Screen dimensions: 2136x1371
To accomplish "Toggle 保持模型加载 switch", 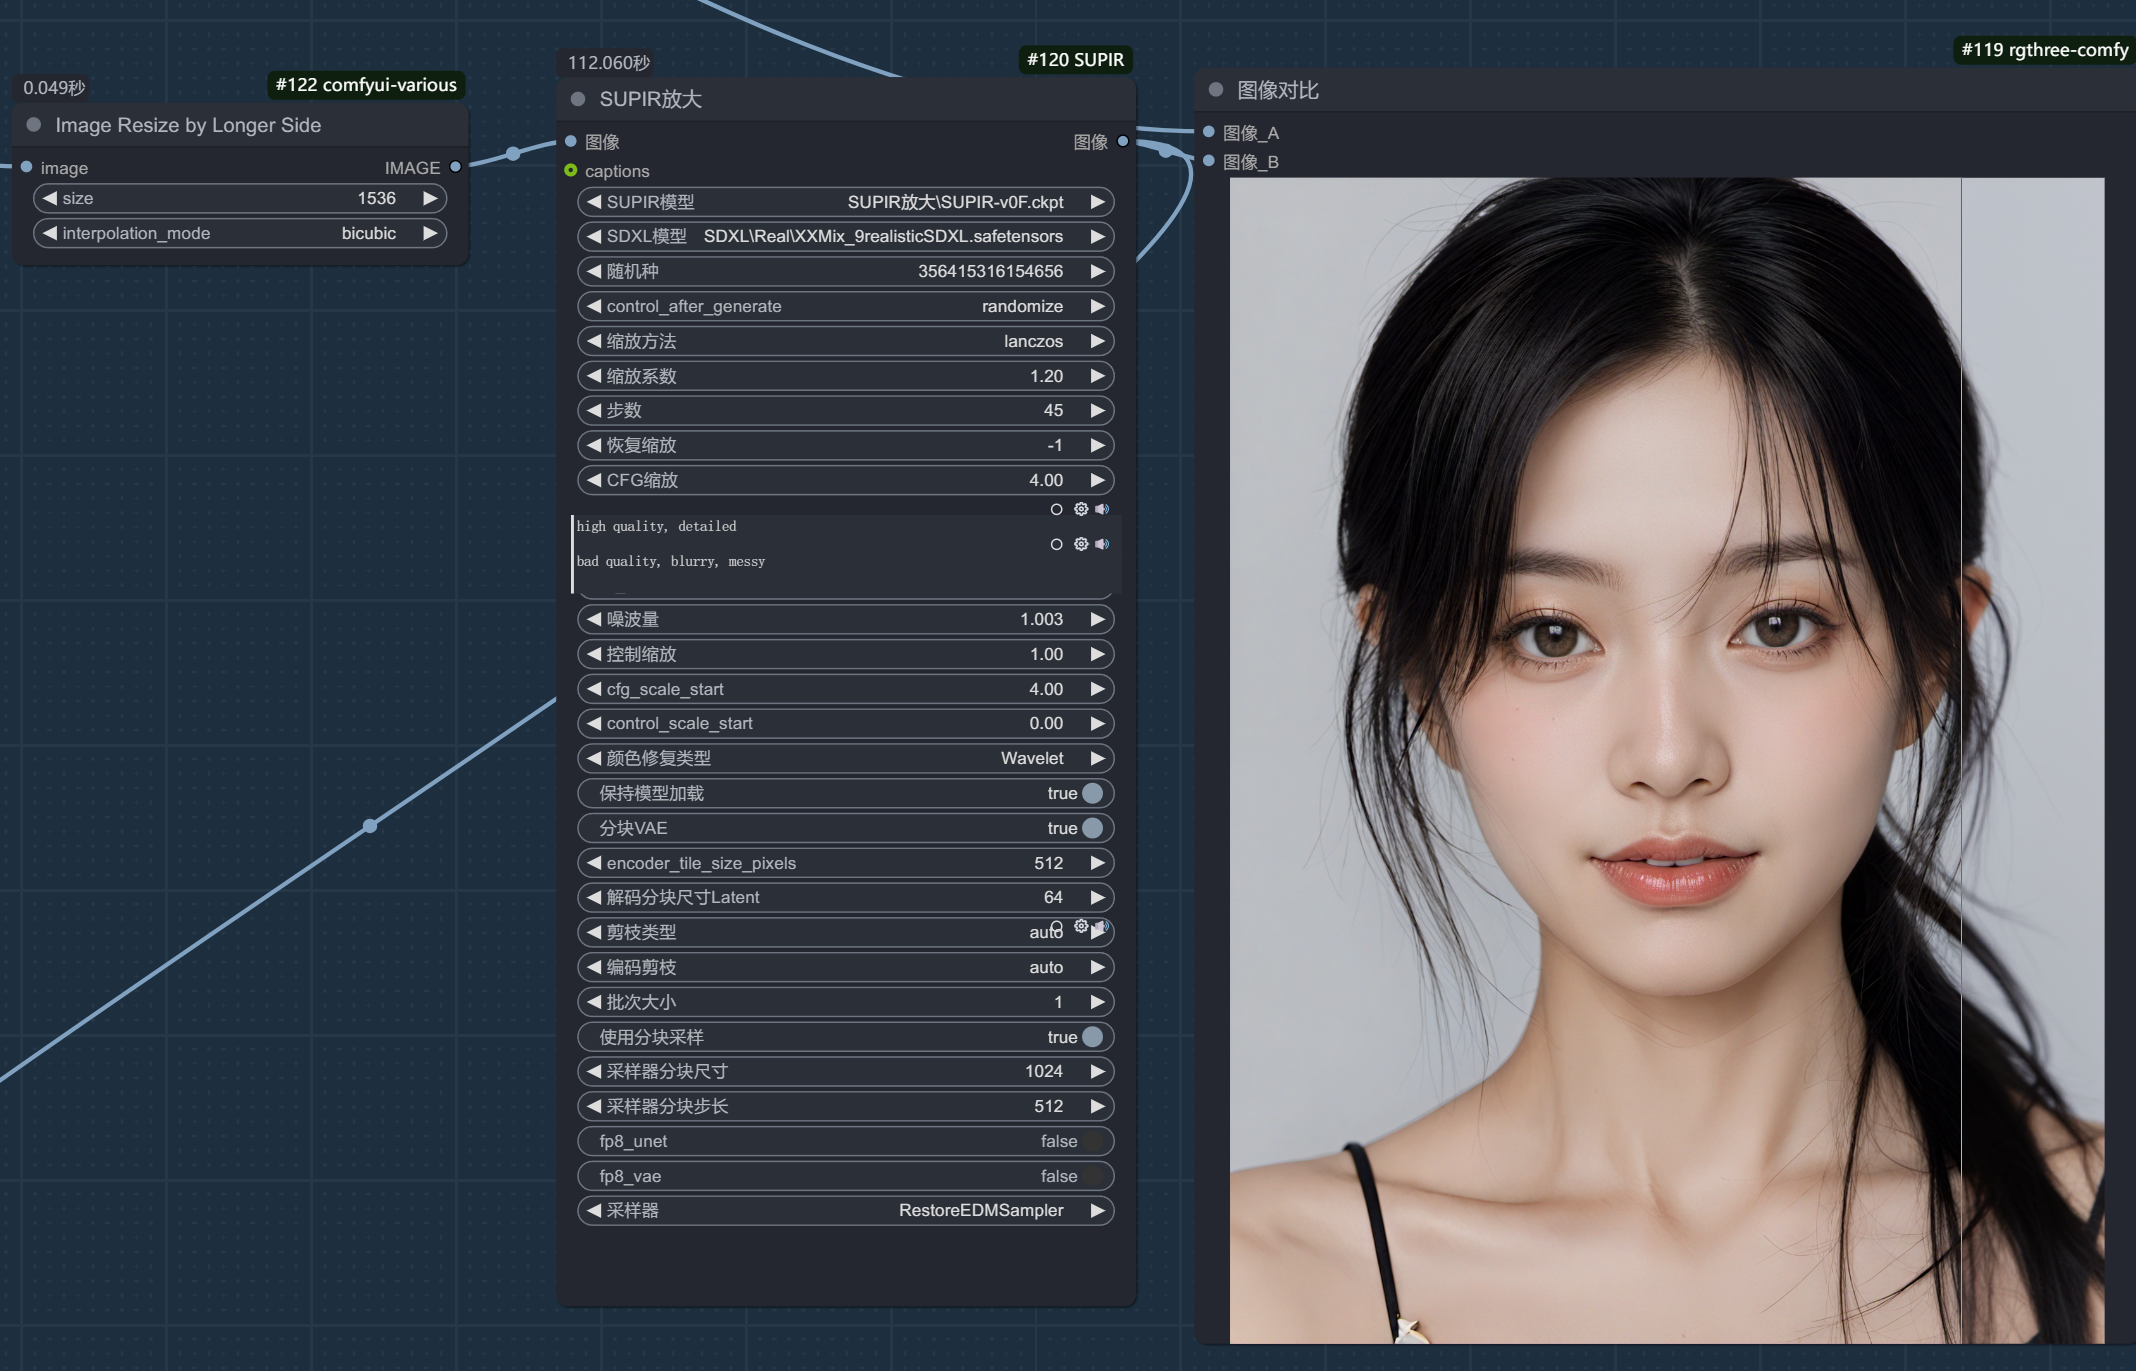I will pos(1092,793).
